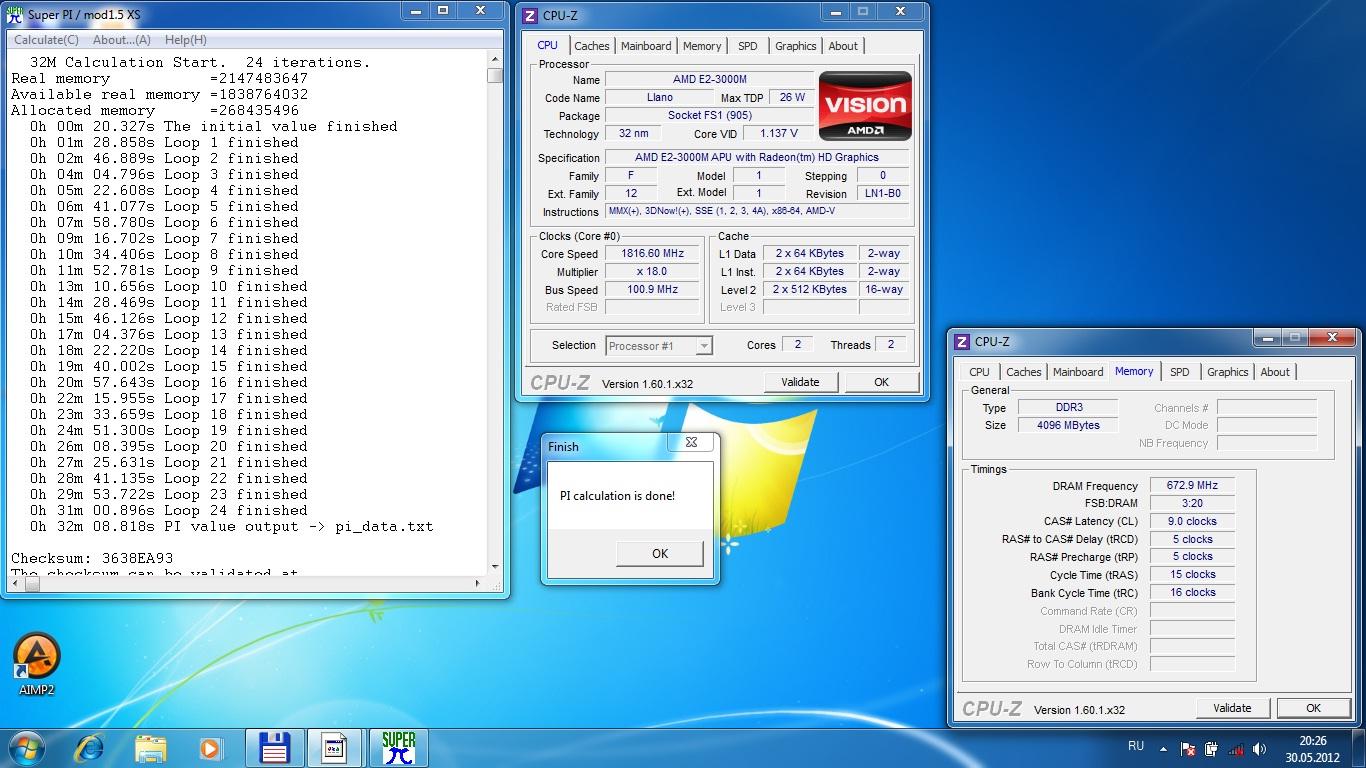This screenshot has width=1366, height=768.
Task: Click the Name field AMD E2-3000M
Action: coord(710,80)
